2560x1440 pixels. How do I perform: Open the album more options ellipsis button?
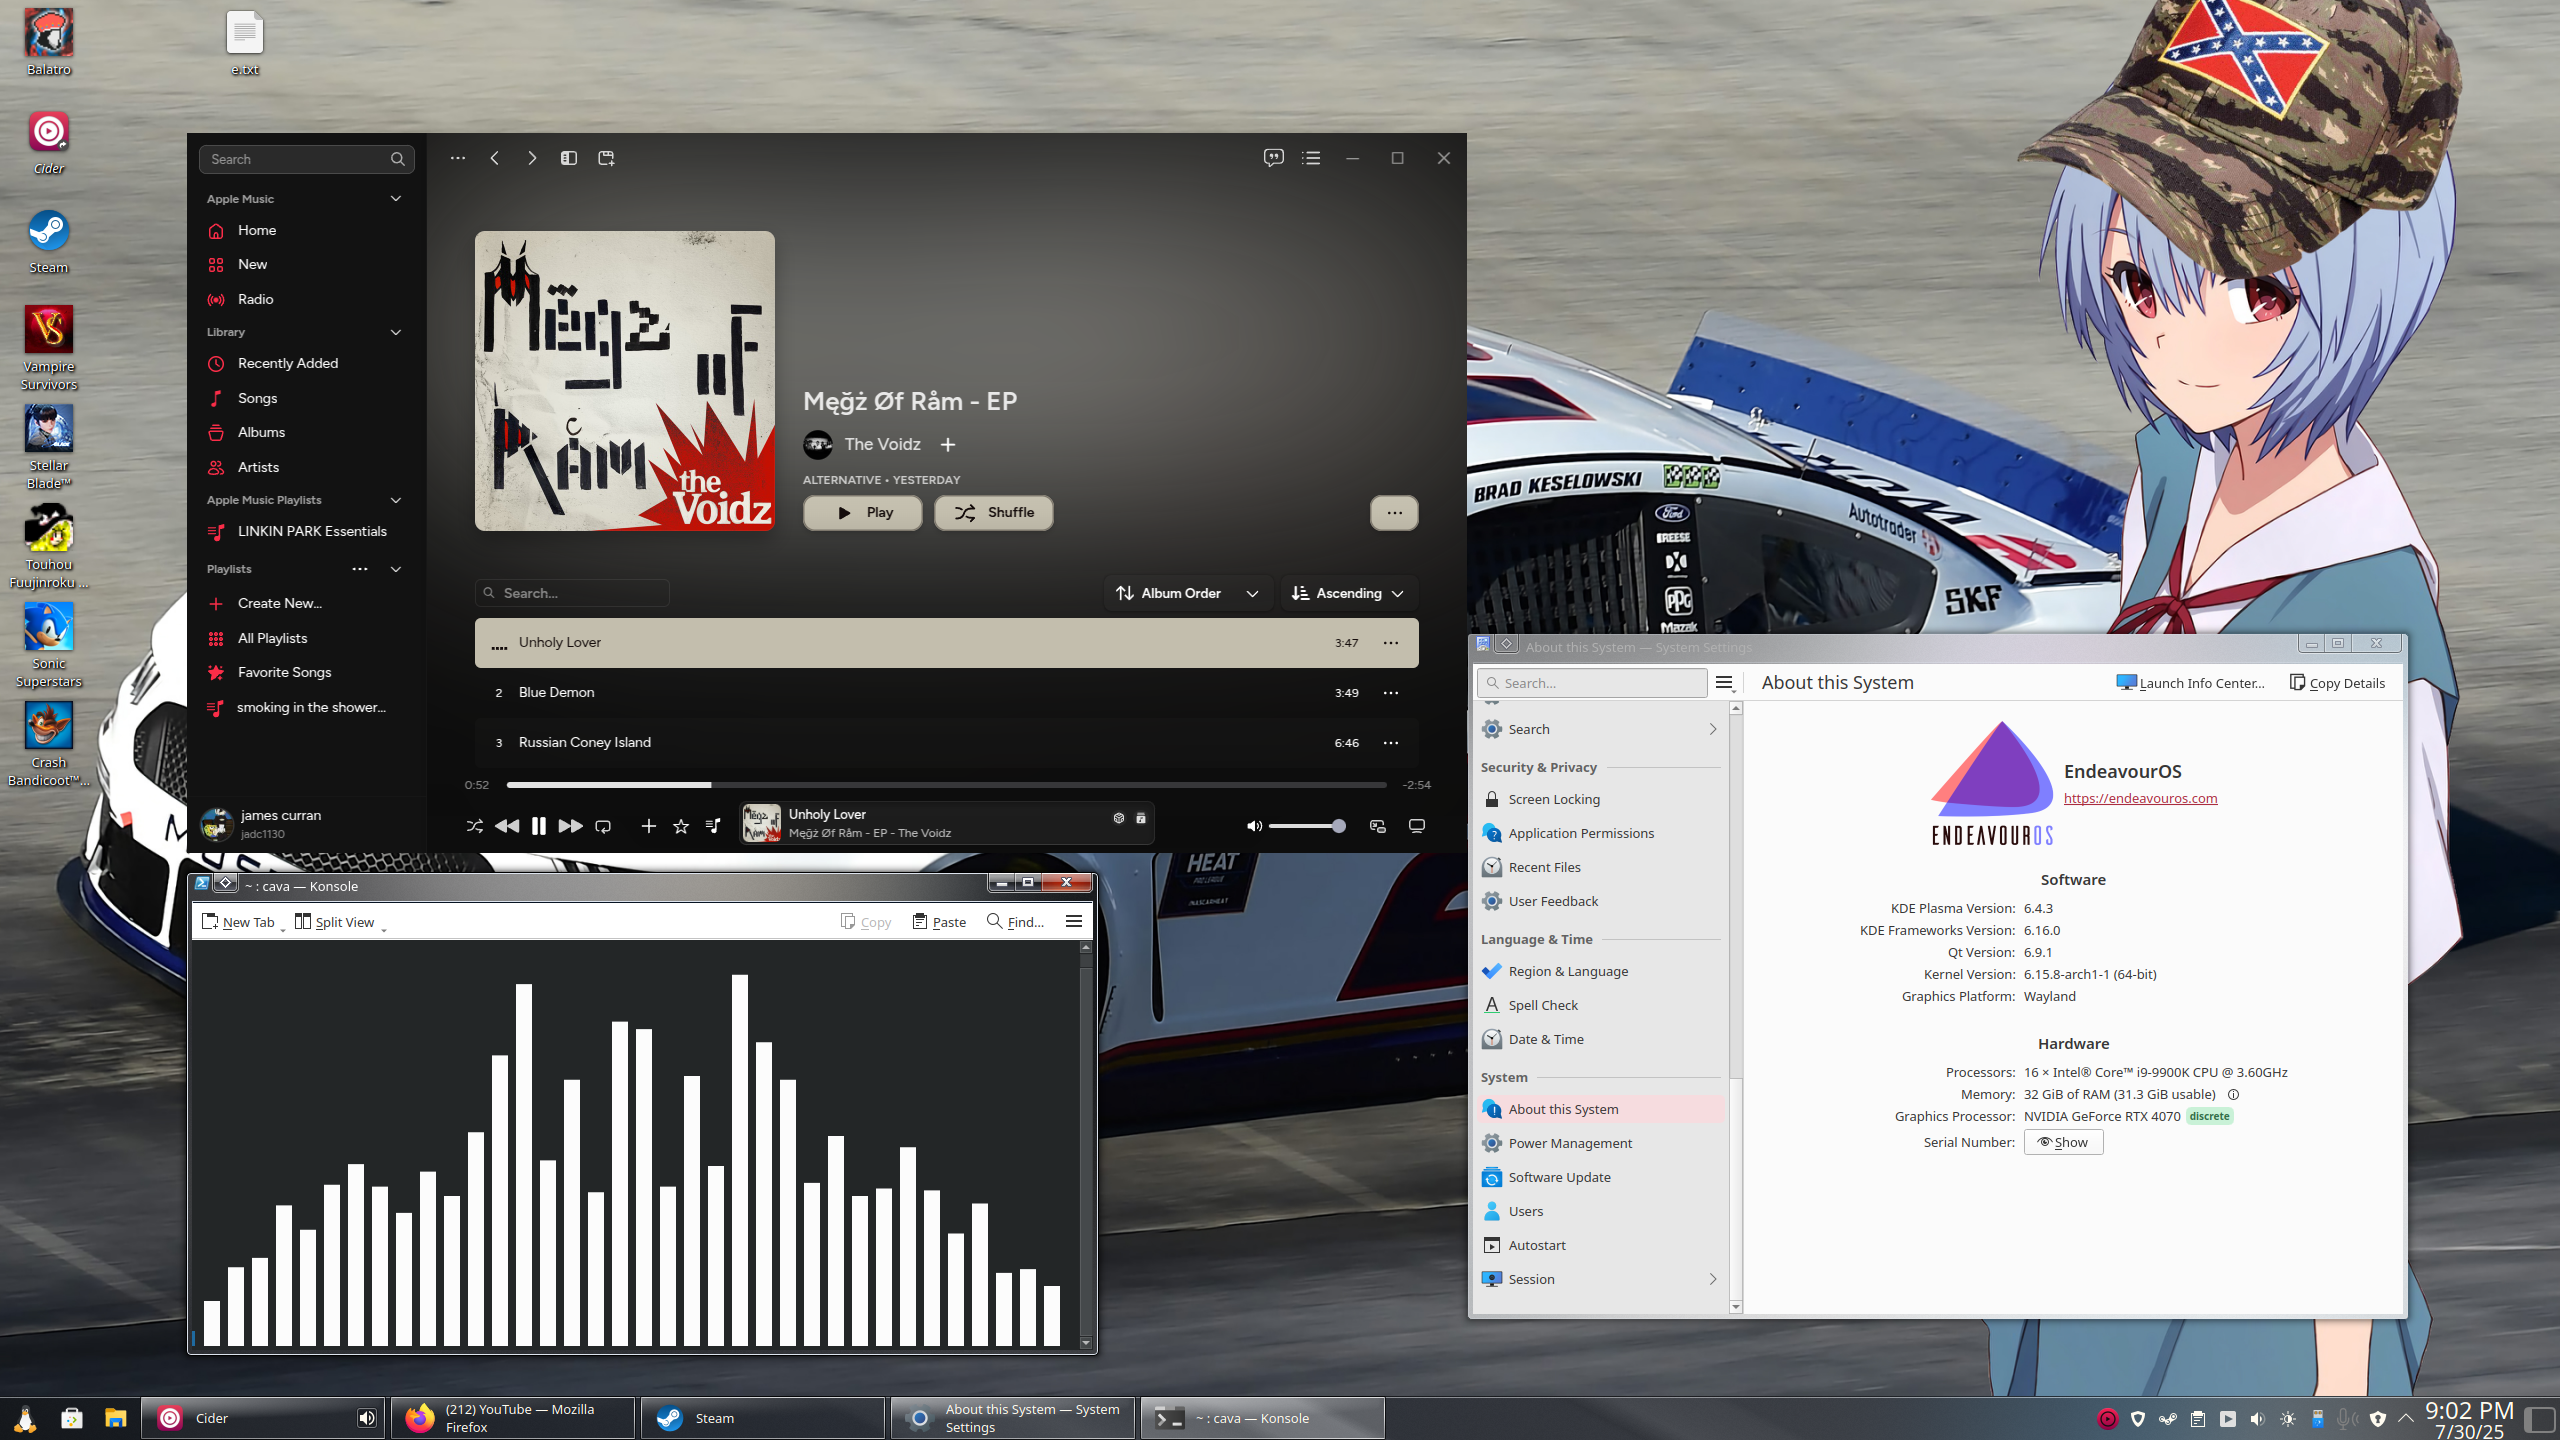point(1394,513)
